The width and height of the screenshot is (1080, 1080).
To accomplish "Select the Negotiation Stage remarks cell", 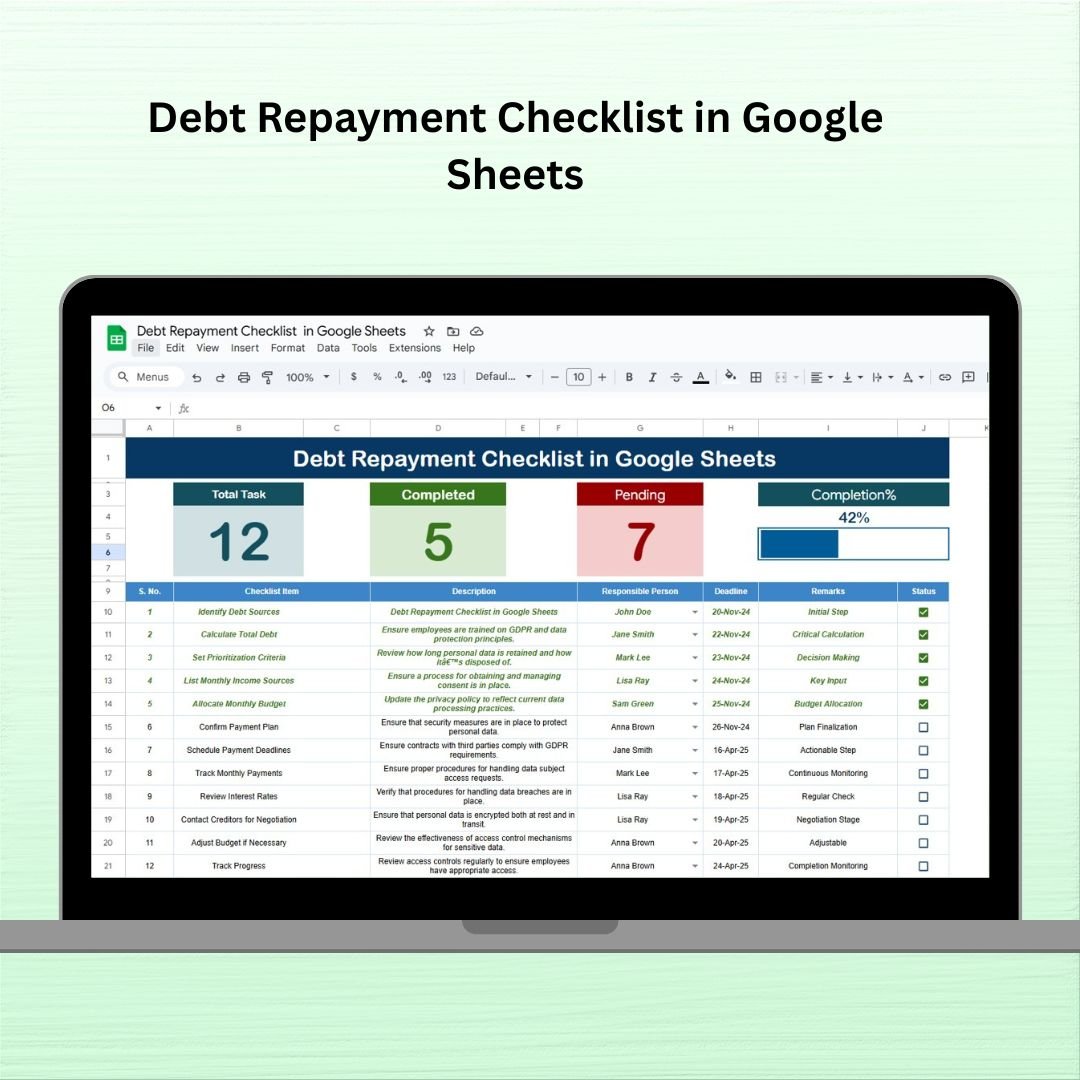I will click(x=828, y=820).
